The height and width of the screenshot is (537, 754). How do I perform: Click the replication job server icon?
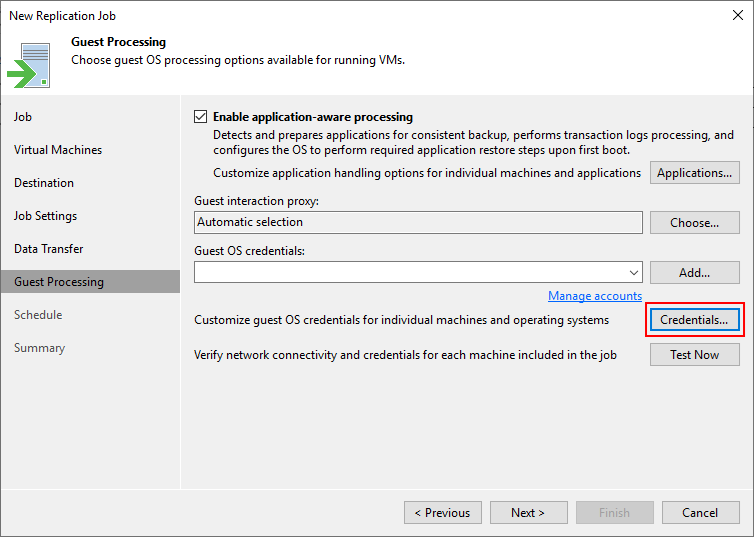29,65
